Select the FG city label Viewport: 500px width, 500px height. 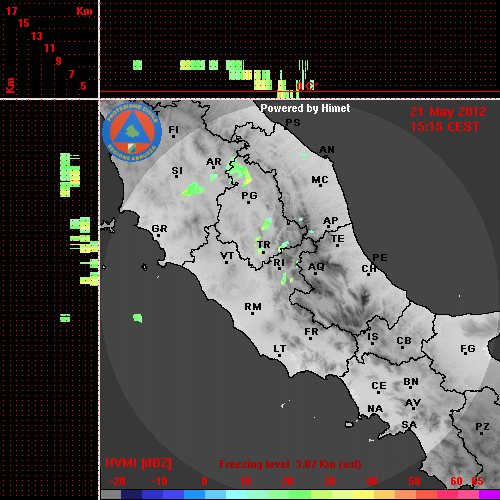coord(468,349)
